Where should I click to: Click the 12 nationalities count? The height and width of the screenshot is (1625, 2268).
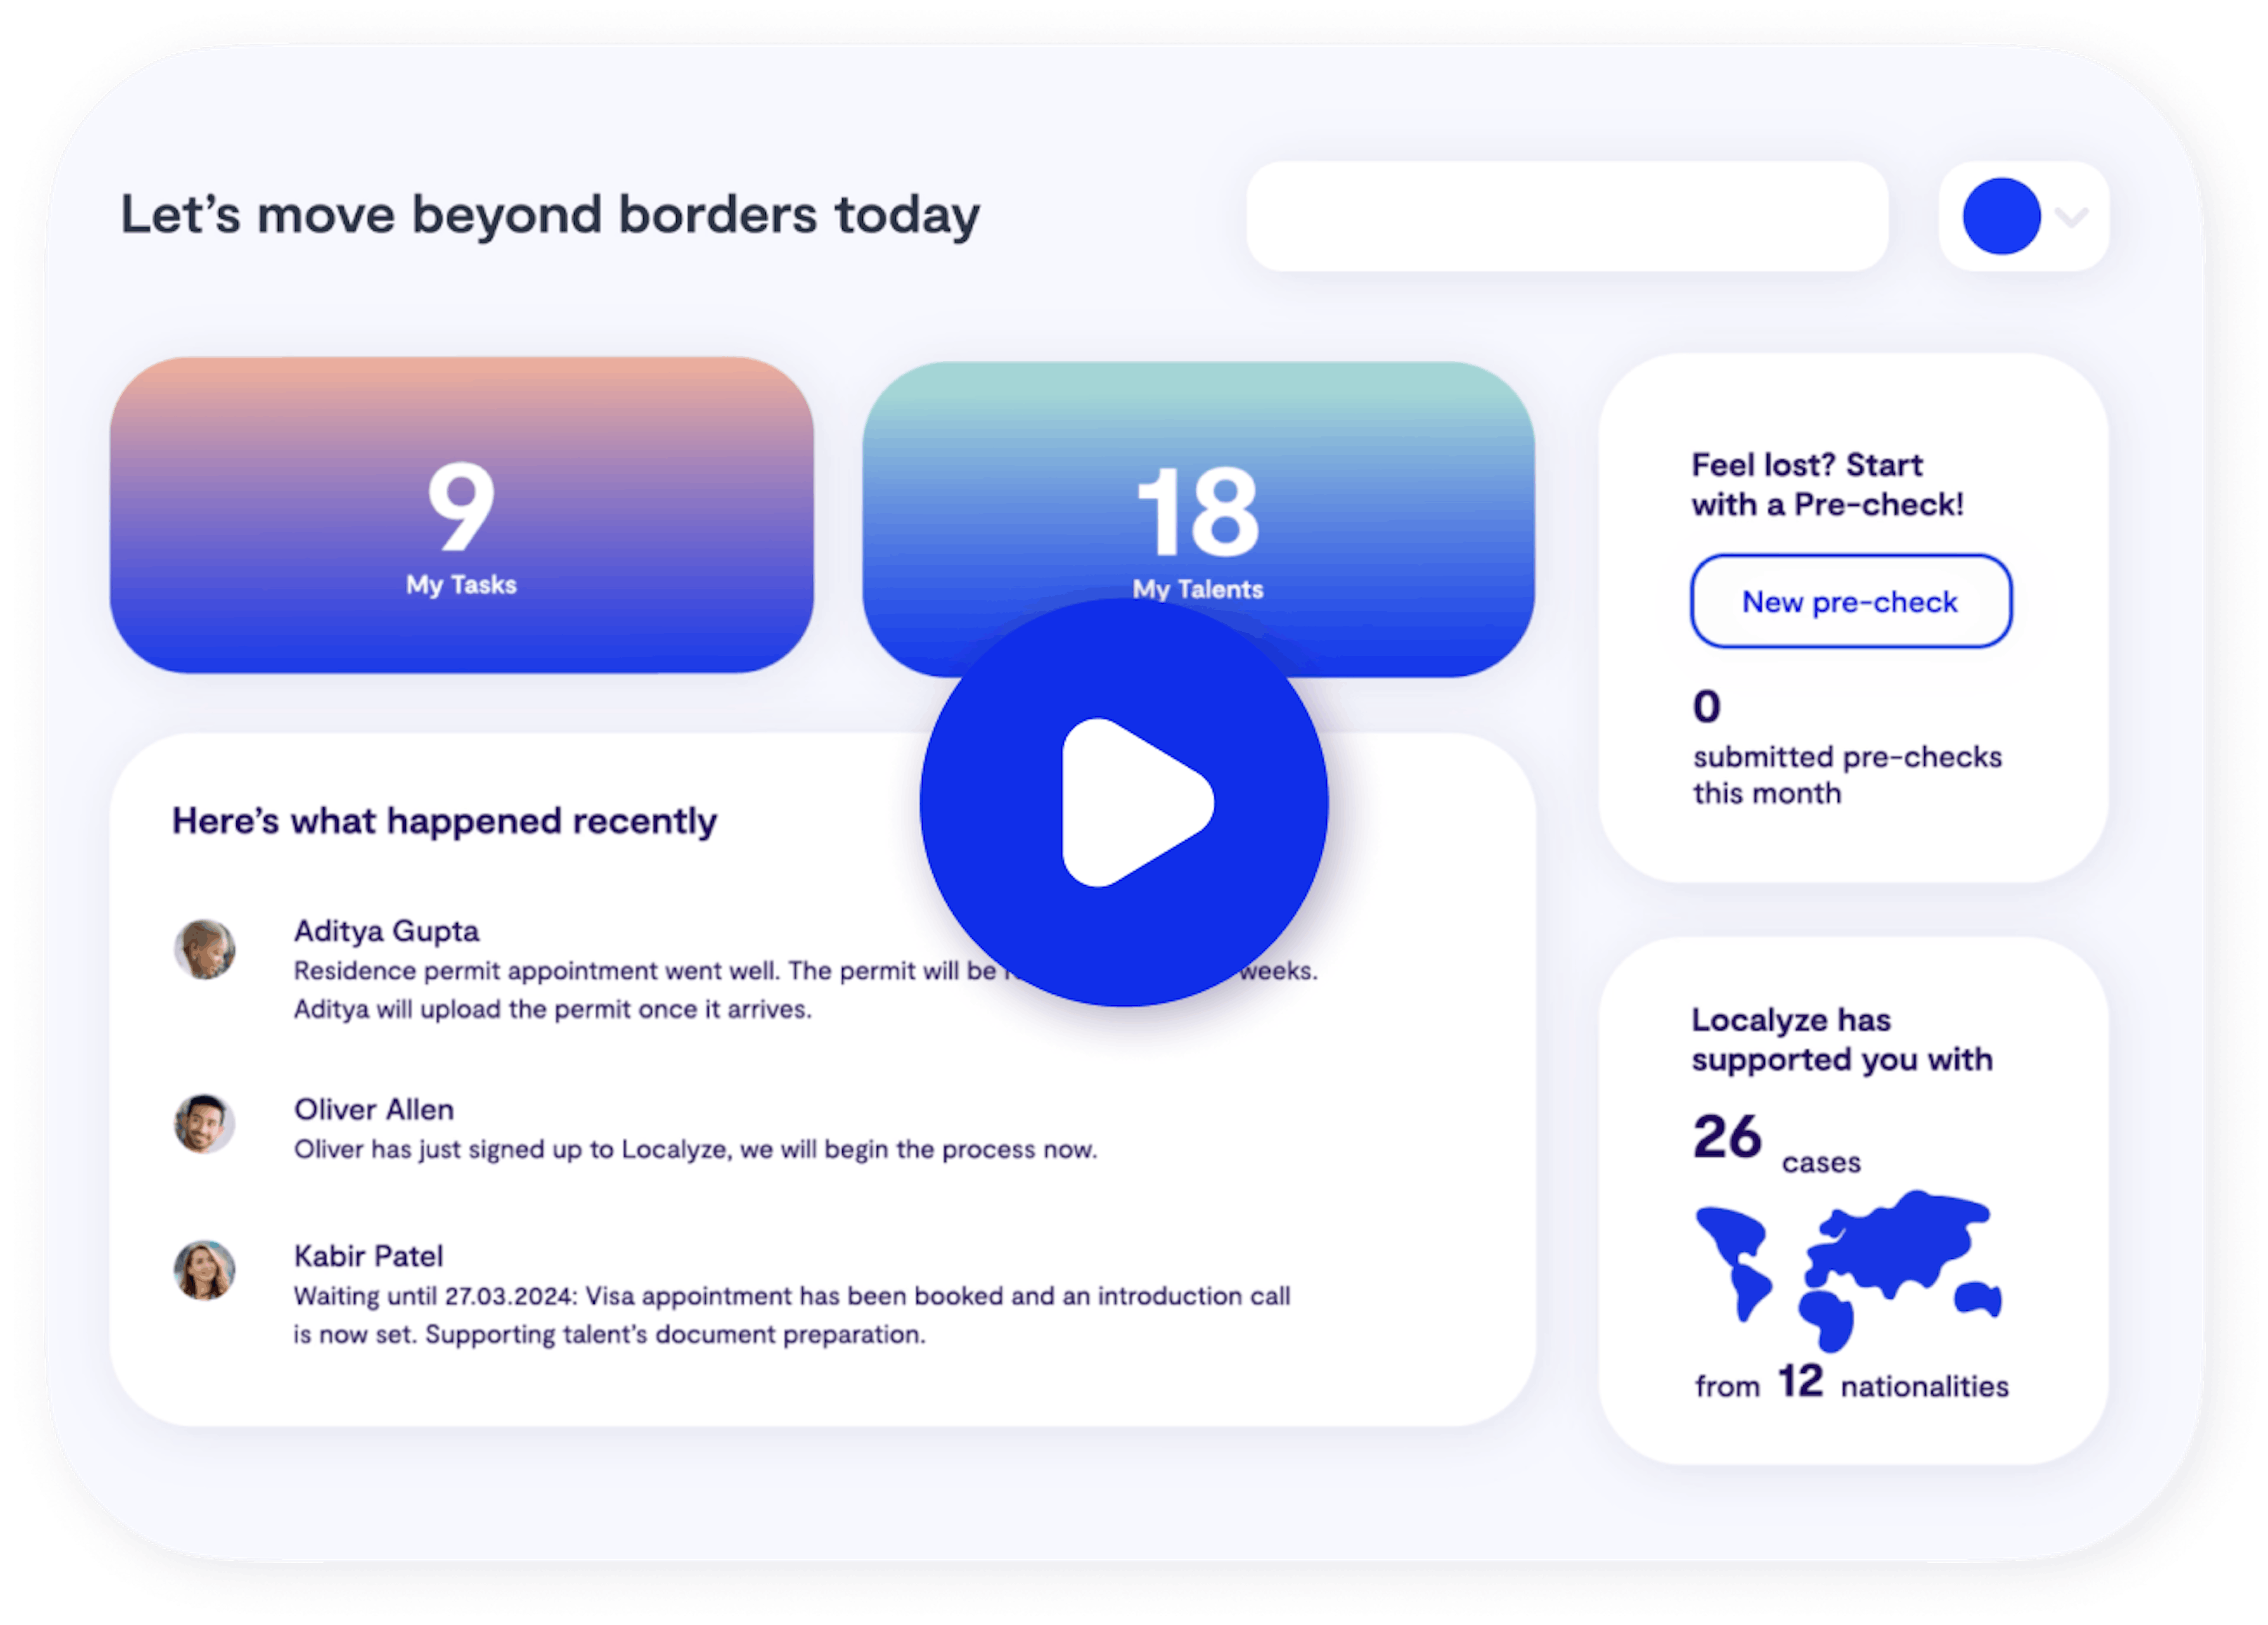1800,1382
